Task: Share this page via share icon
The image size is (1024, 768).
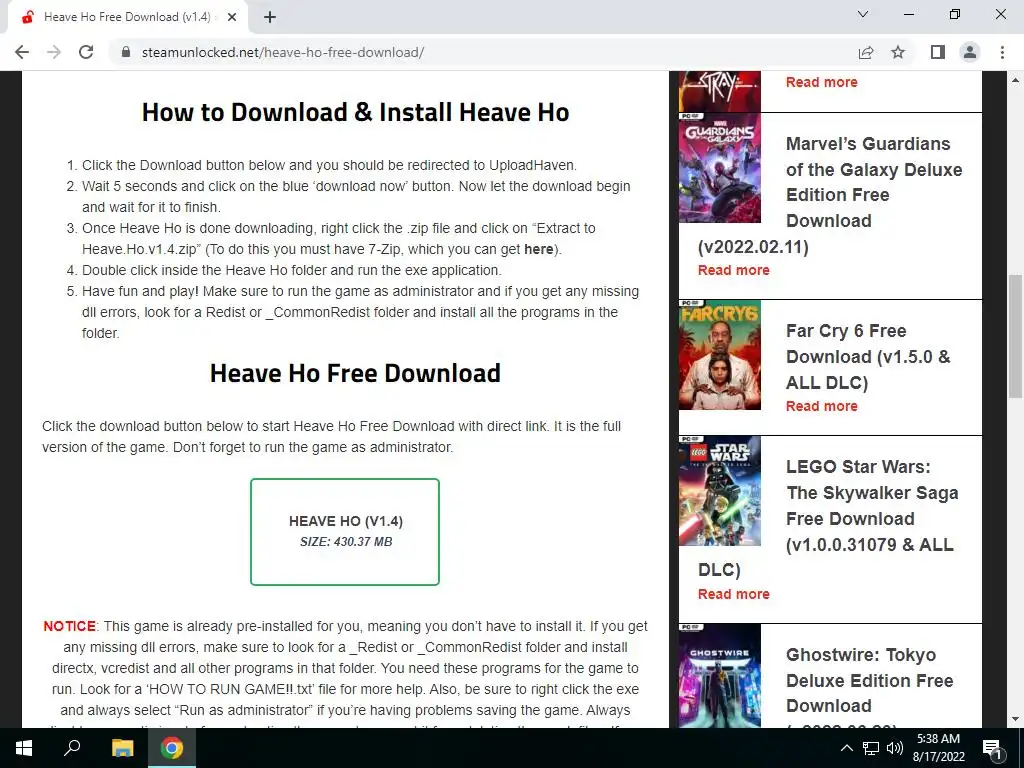Action: pyautogui.click(x=866, y=52)
